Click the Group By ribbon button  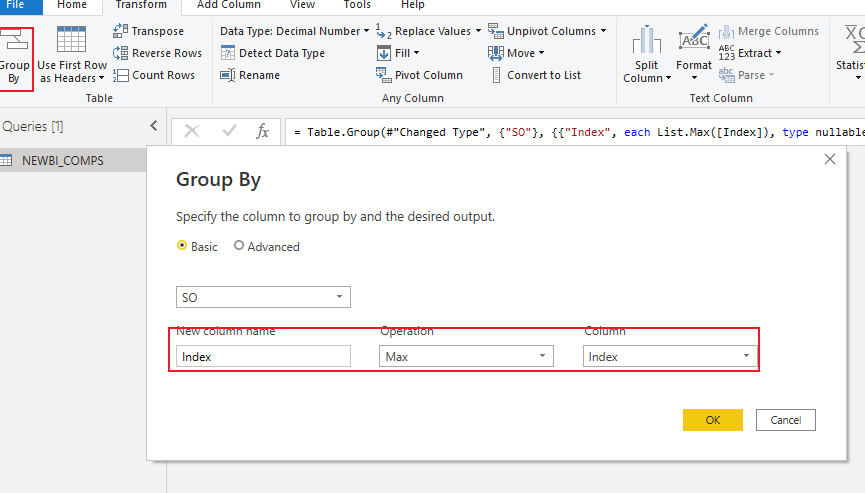[15, 59]
